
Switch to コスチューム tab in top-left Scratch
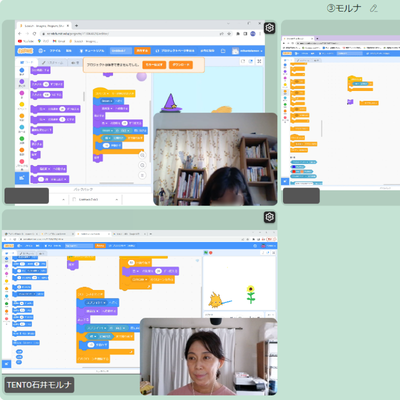pyautogui.click(x=52, y=62)
